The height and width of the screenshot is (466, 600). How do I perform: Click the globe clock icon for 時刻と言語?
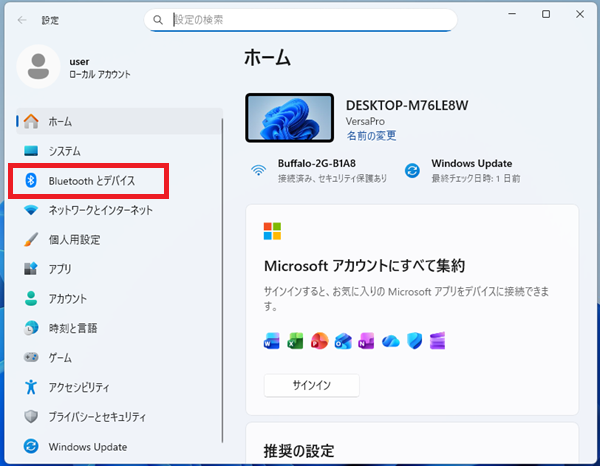click(31, 328)
